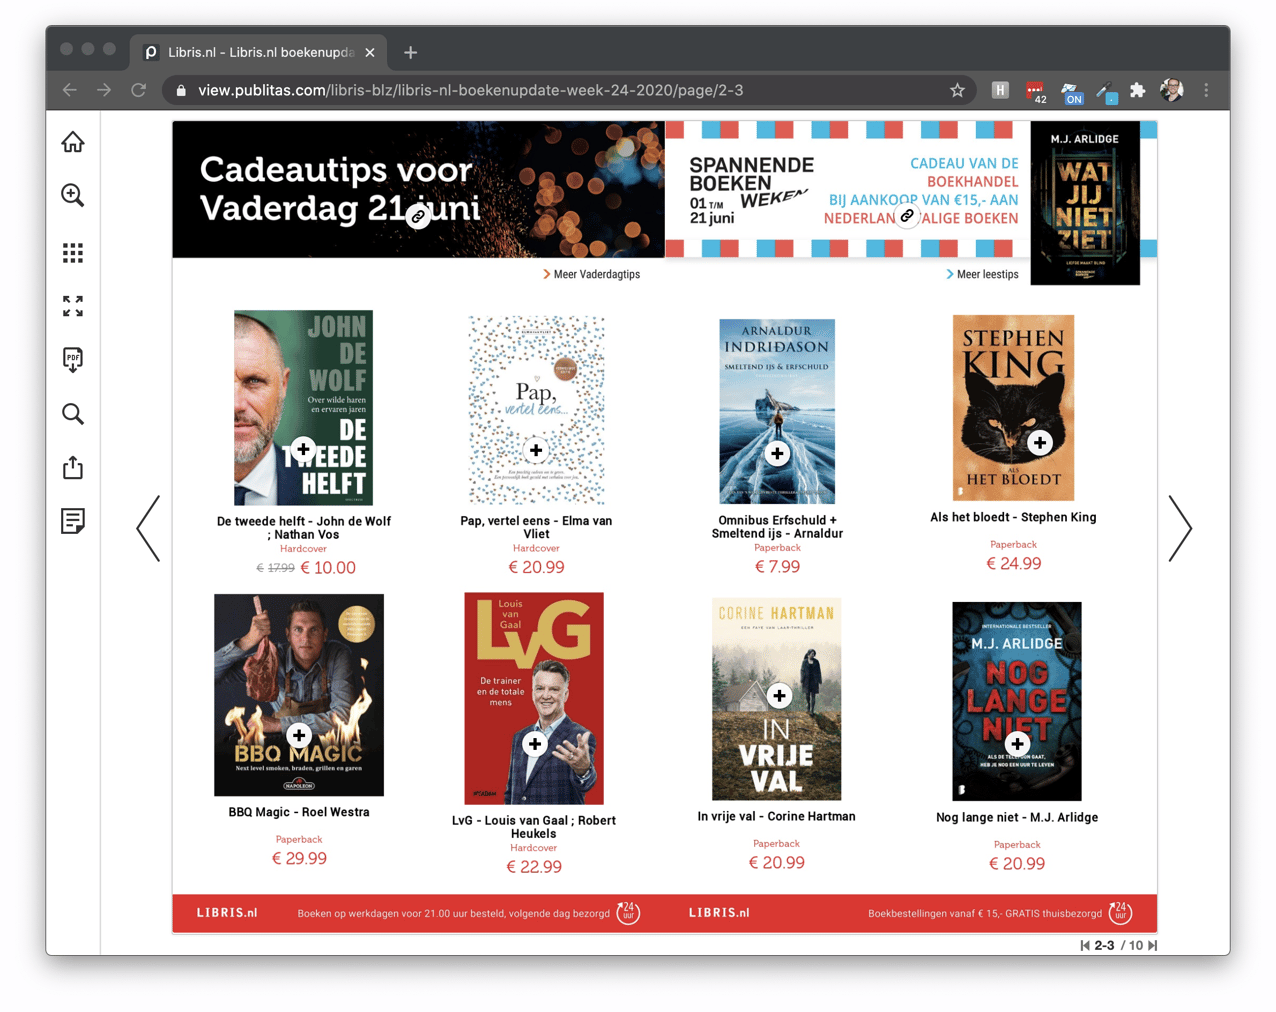Go to the next page with right arrow
The width and height of the screenshot is (1276, 1012).
[x=1181, y=528]
